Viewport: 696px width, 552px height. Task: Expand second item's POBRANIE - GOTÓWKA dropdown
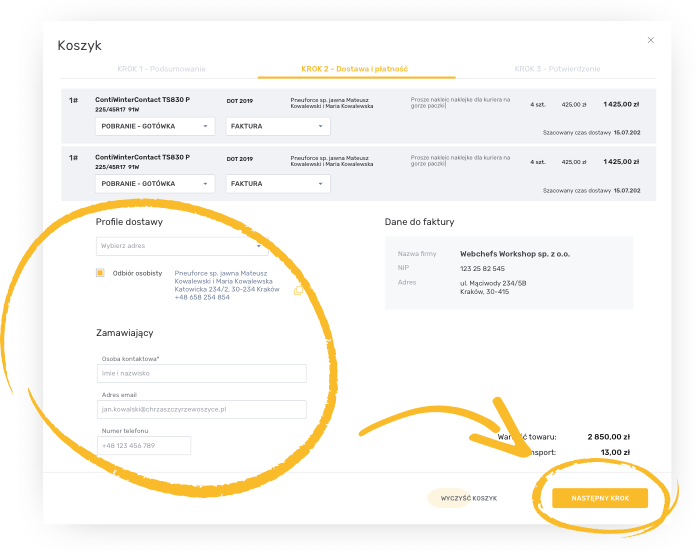[x=155, y=184]
